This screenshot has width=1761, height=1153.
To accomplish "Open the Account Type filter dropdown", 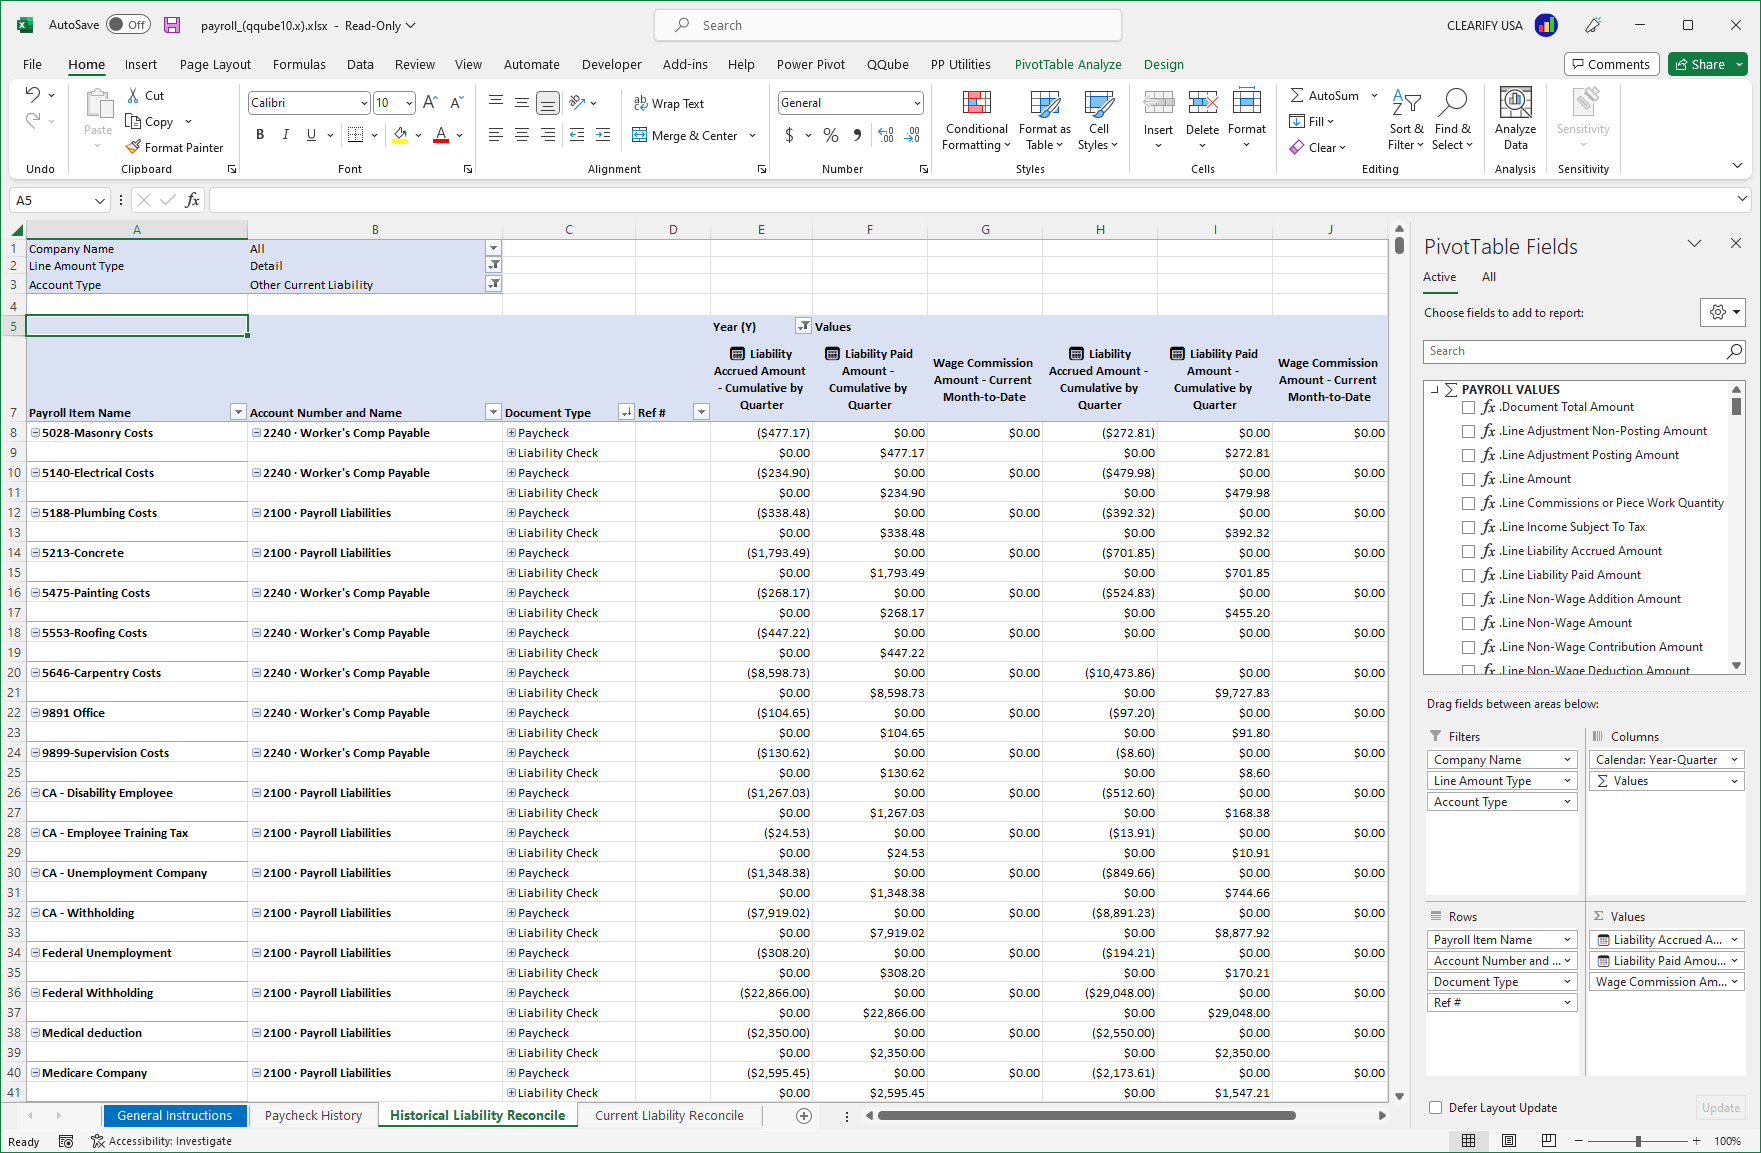I will point(493,283).
